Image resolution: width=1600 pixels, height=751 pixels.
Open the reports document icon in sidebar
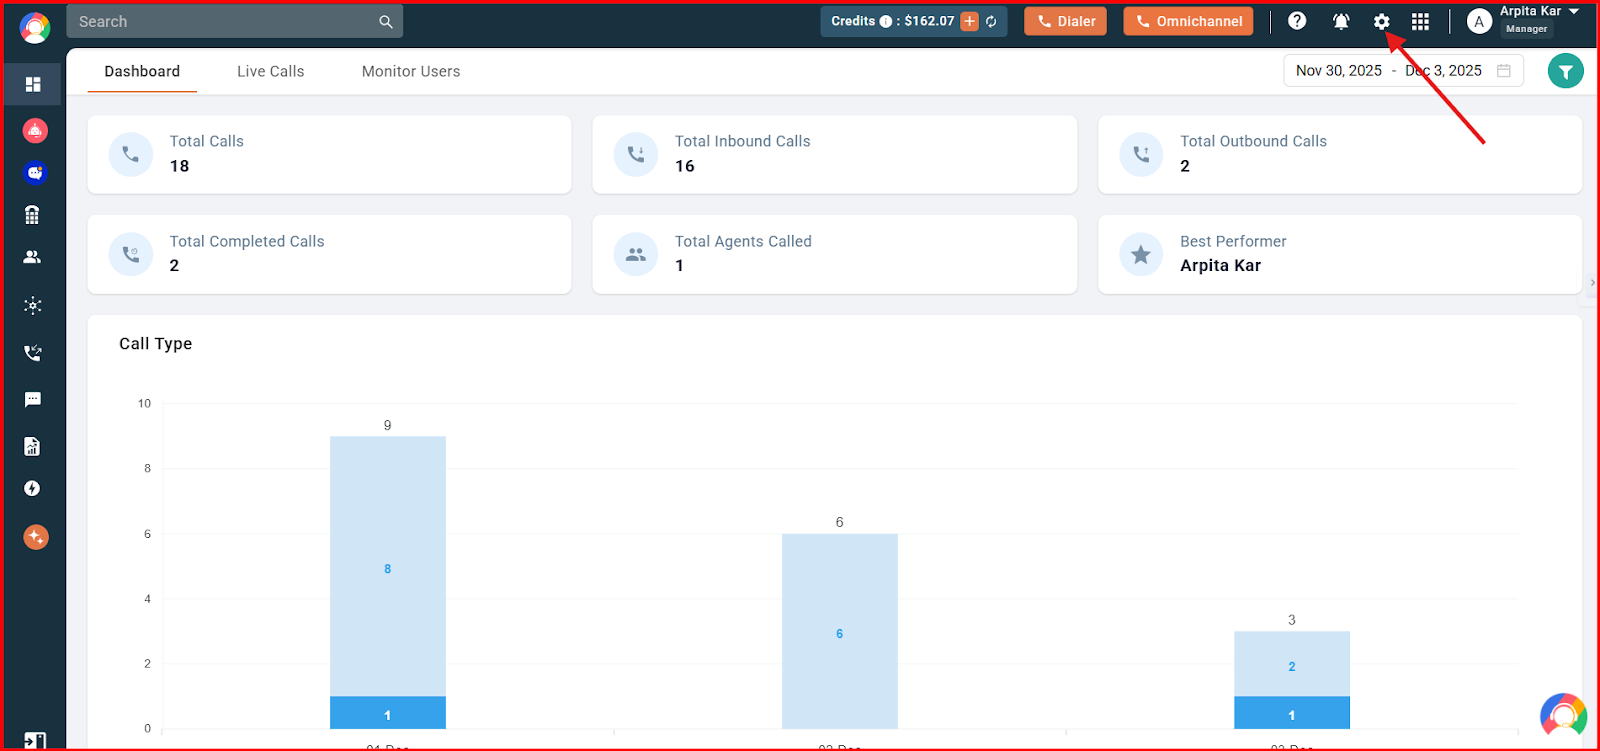pos(33,446)
